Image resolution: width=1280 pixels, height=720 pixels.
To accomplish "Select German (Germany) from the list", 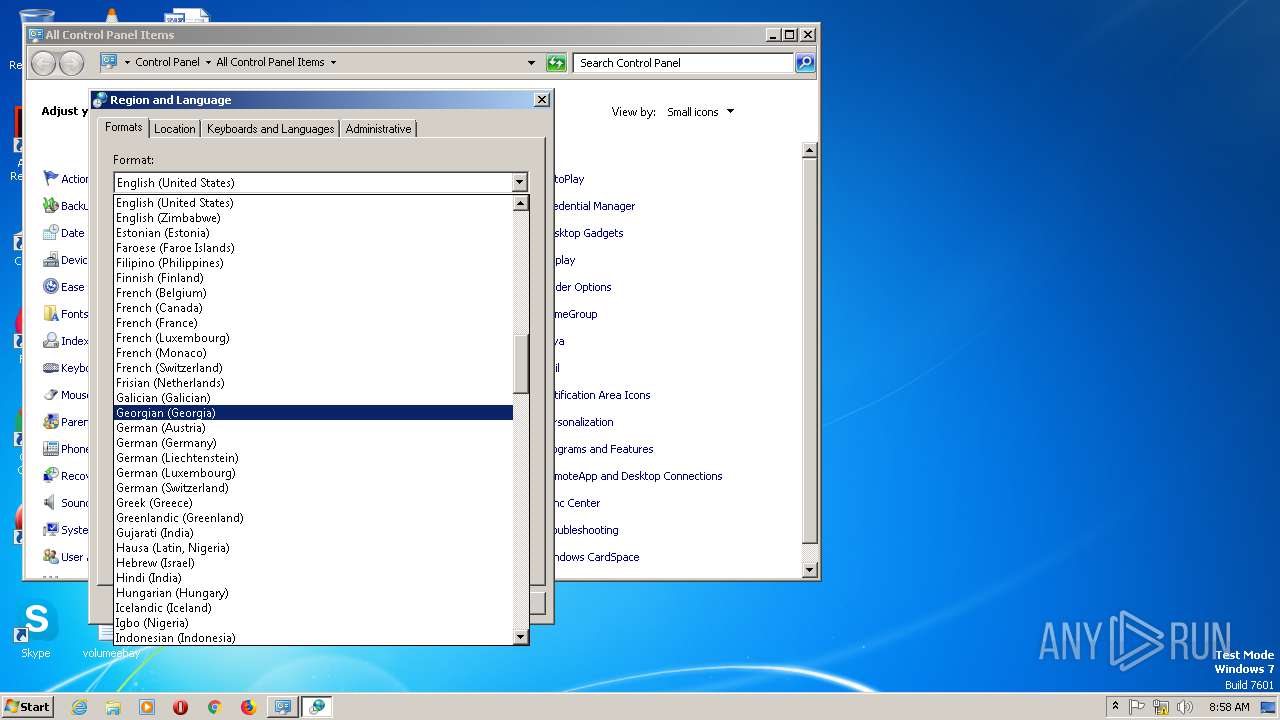I will (313, 443).
